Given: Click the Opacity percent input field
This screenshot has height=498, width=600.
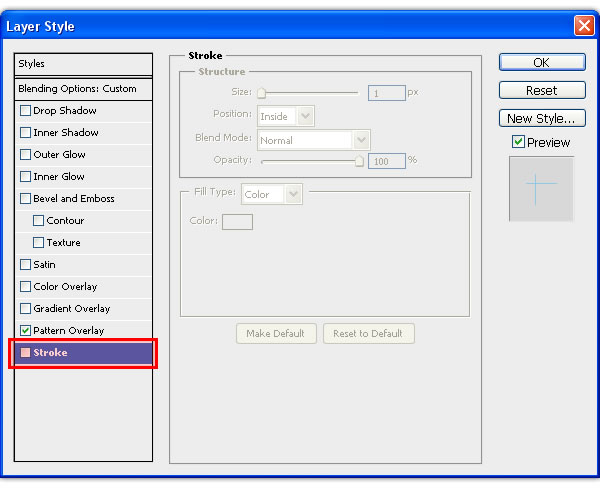Looking at the screenshot, I should pyautogui.click(x=386, y=161).
